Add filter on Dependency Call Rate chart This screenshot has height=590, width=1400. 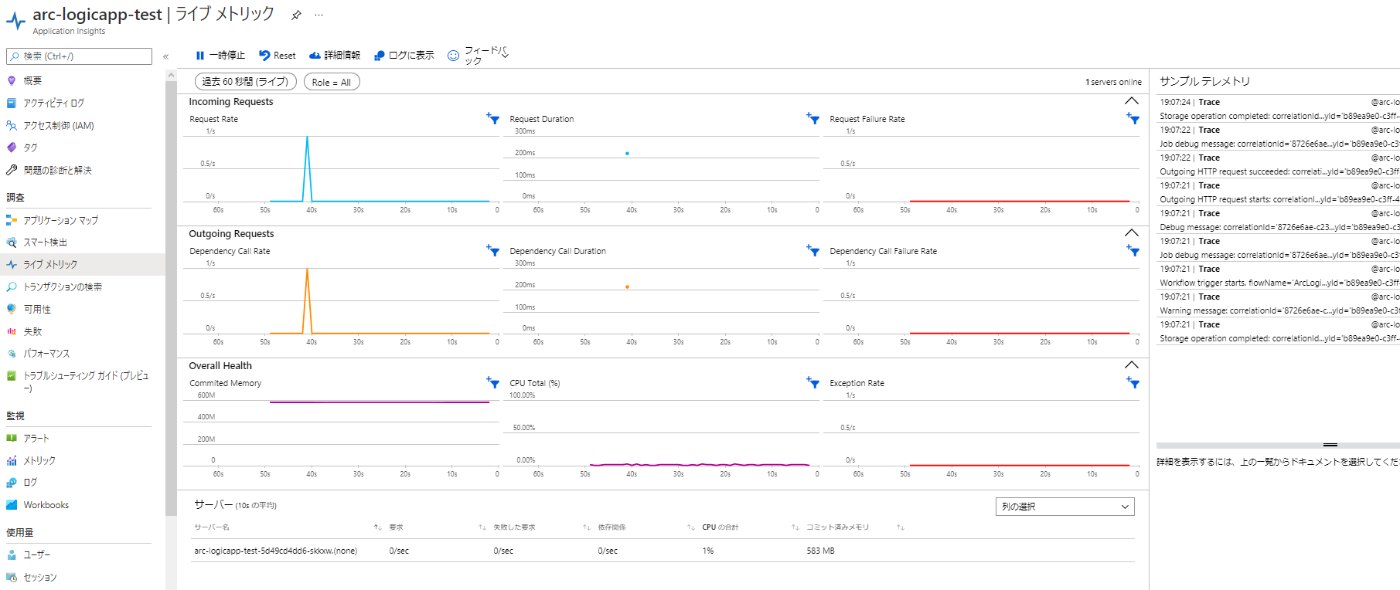(492, 250)
